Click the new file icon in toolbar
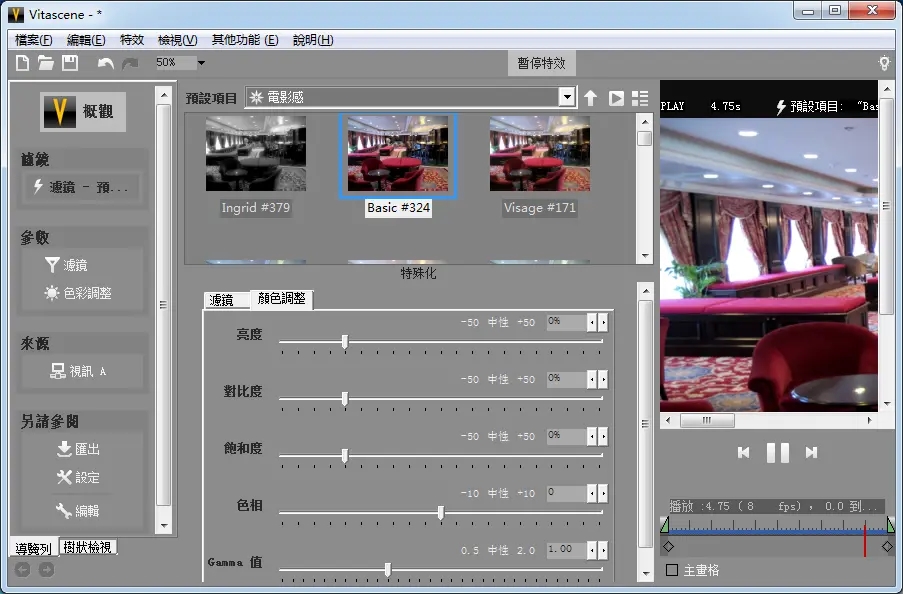Image resolution: width=903 pixels, height=594 pixels. [x=23, y=63]
